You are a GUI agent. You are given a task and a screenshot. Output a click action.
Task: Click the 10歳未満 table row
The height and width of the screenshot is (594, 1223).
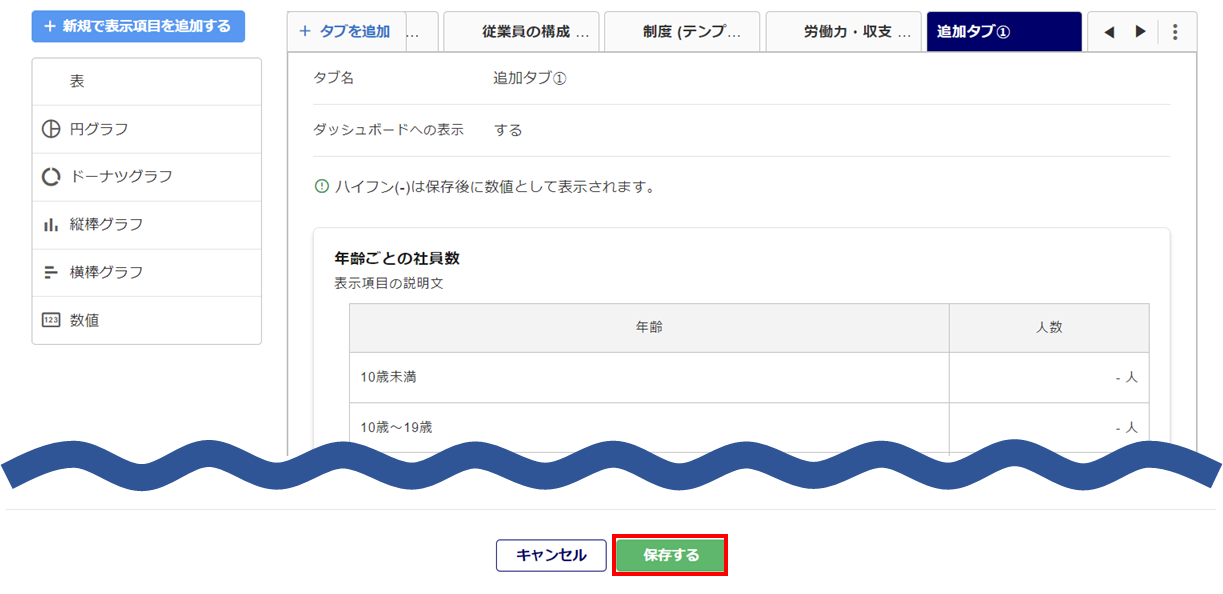(x=648, y=378)
